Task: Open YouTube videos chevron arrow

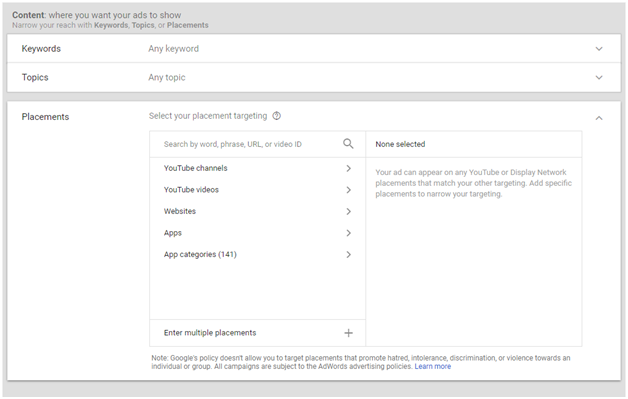Action: click(348, 190)
